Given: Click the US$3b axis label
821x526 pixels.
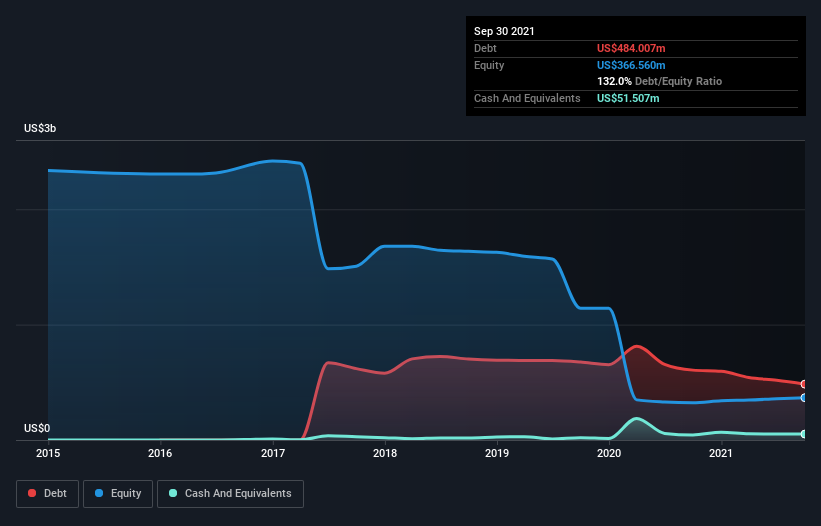Looking at the screenshot, I should (x=40, y=128).
